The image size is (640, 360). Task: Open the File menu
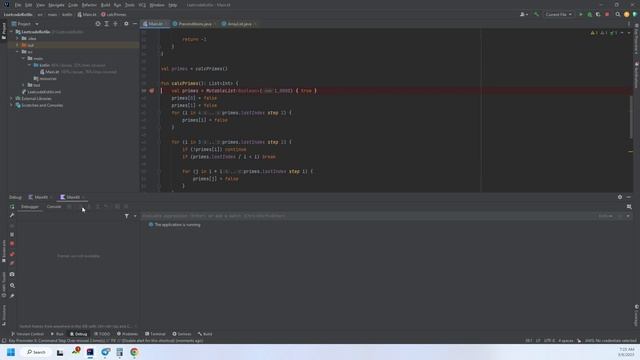click(x=18, y=5)
